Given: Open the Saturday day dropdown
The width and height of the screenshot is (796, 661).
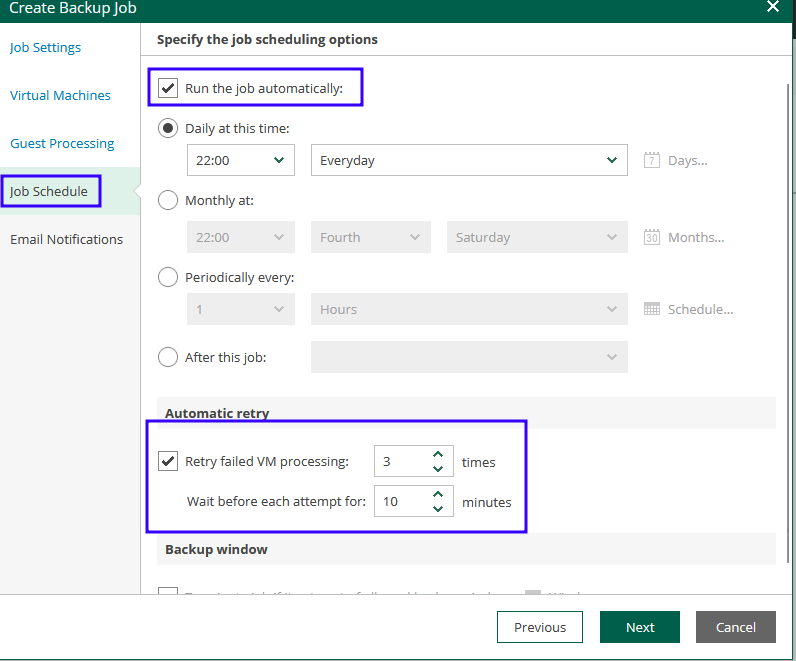Looking at the screenshot, I should (x=537, y=237).
